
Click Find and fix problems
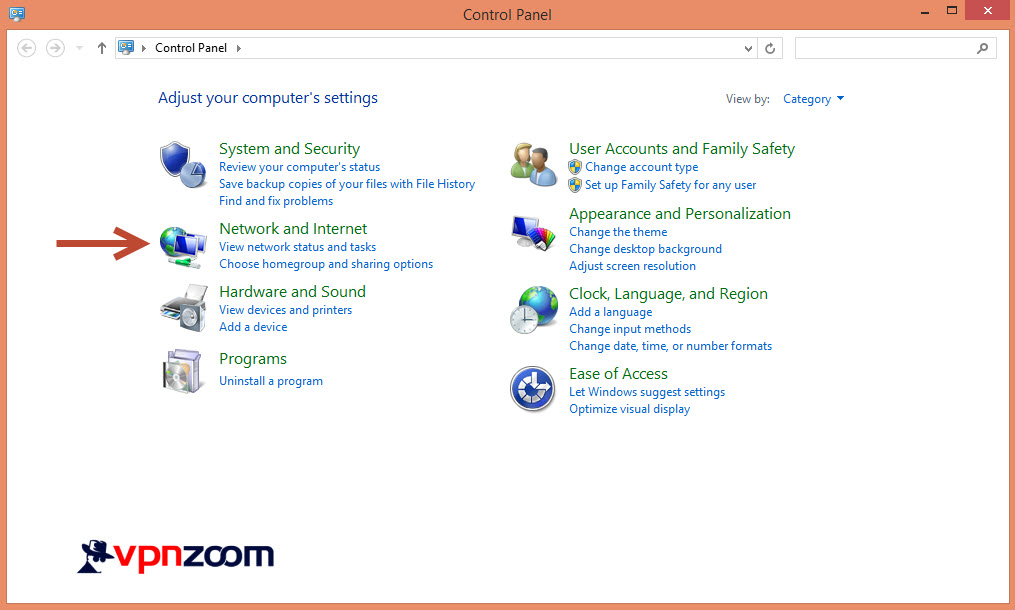coord(276,201)
